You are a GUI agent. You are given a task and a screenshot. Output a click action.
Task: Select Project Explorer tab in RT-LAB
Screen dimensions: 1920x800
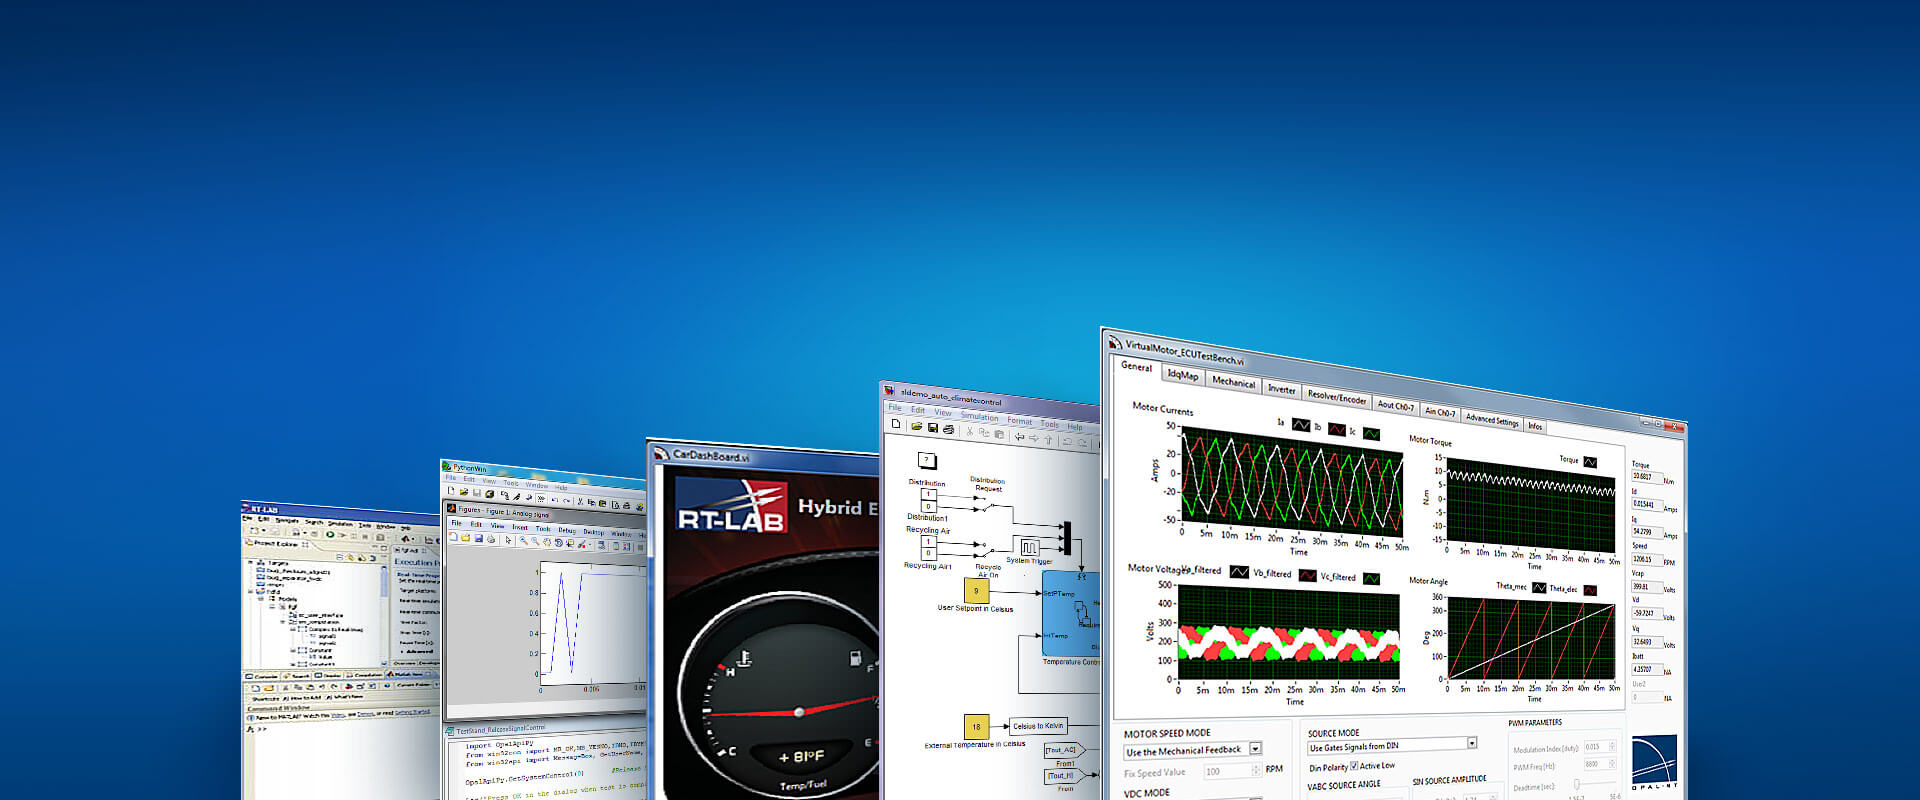[275, 544]
